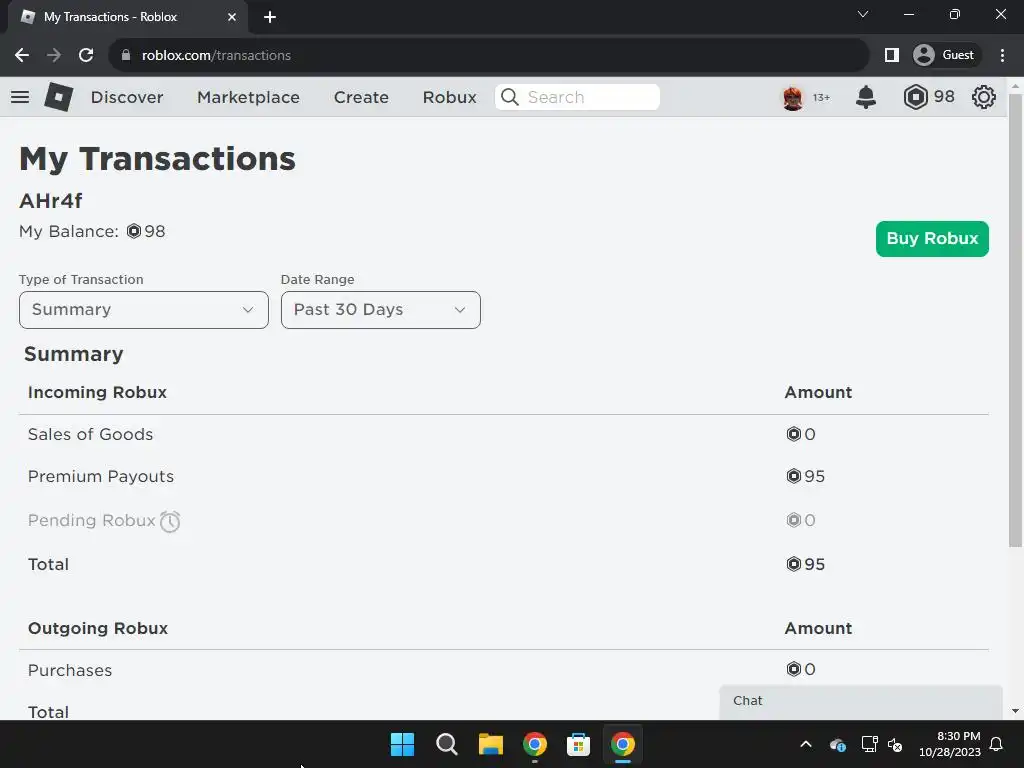Click the muted volume tray icon
The width and height of the screenshot is (1024, 768).
(895, 744)
